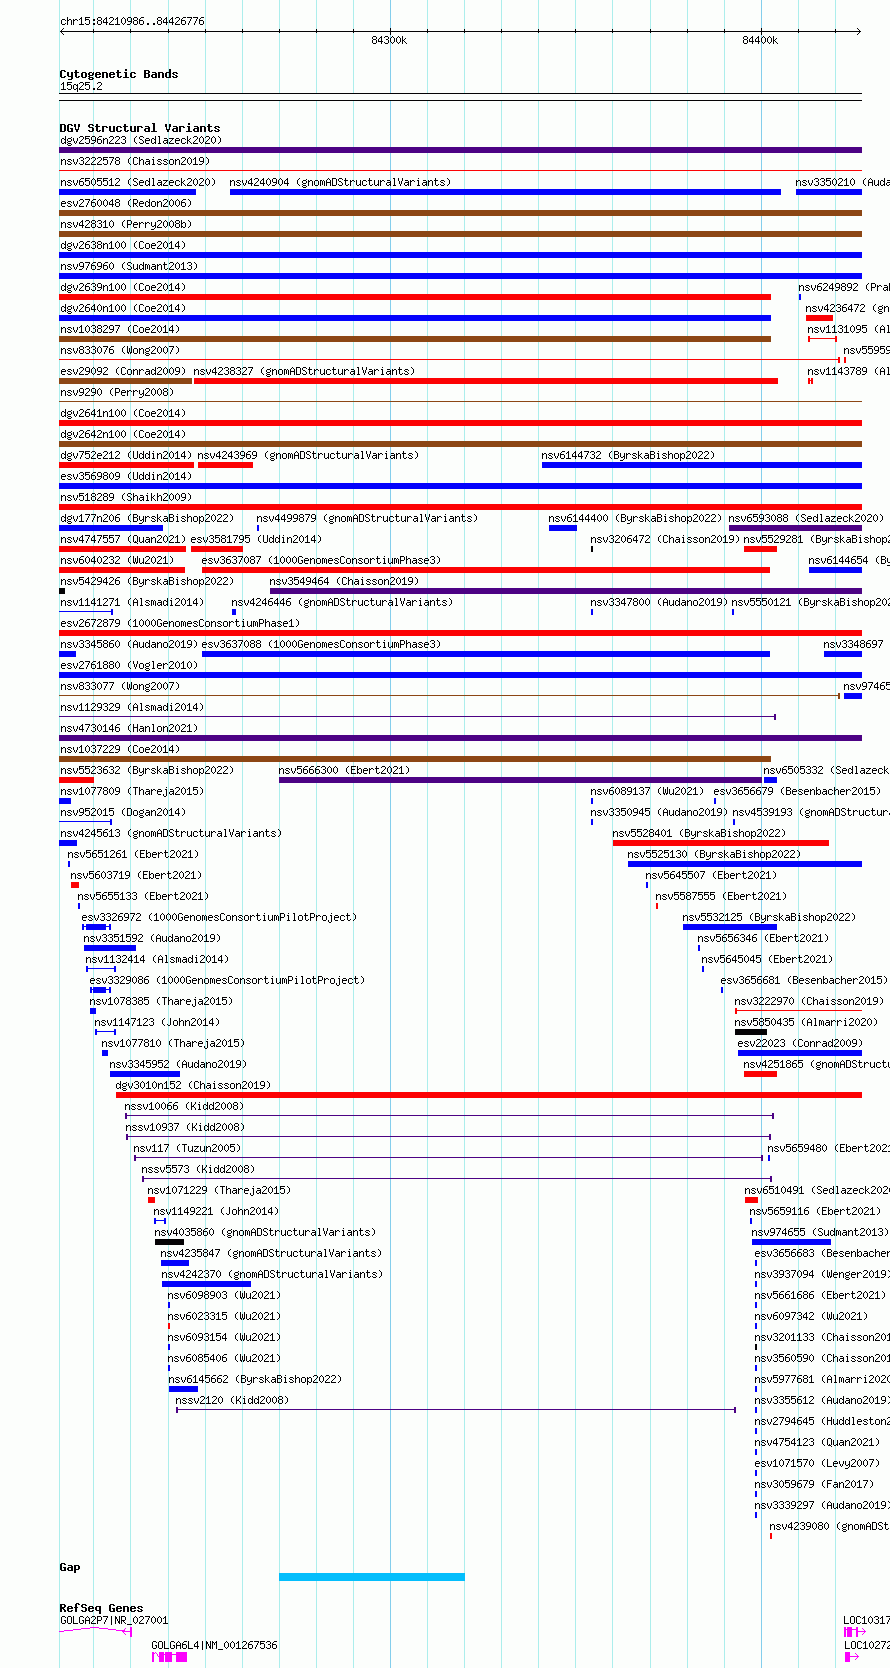Open nsv4035860 gnomADStructuralVariants entry

(265, 1233)
